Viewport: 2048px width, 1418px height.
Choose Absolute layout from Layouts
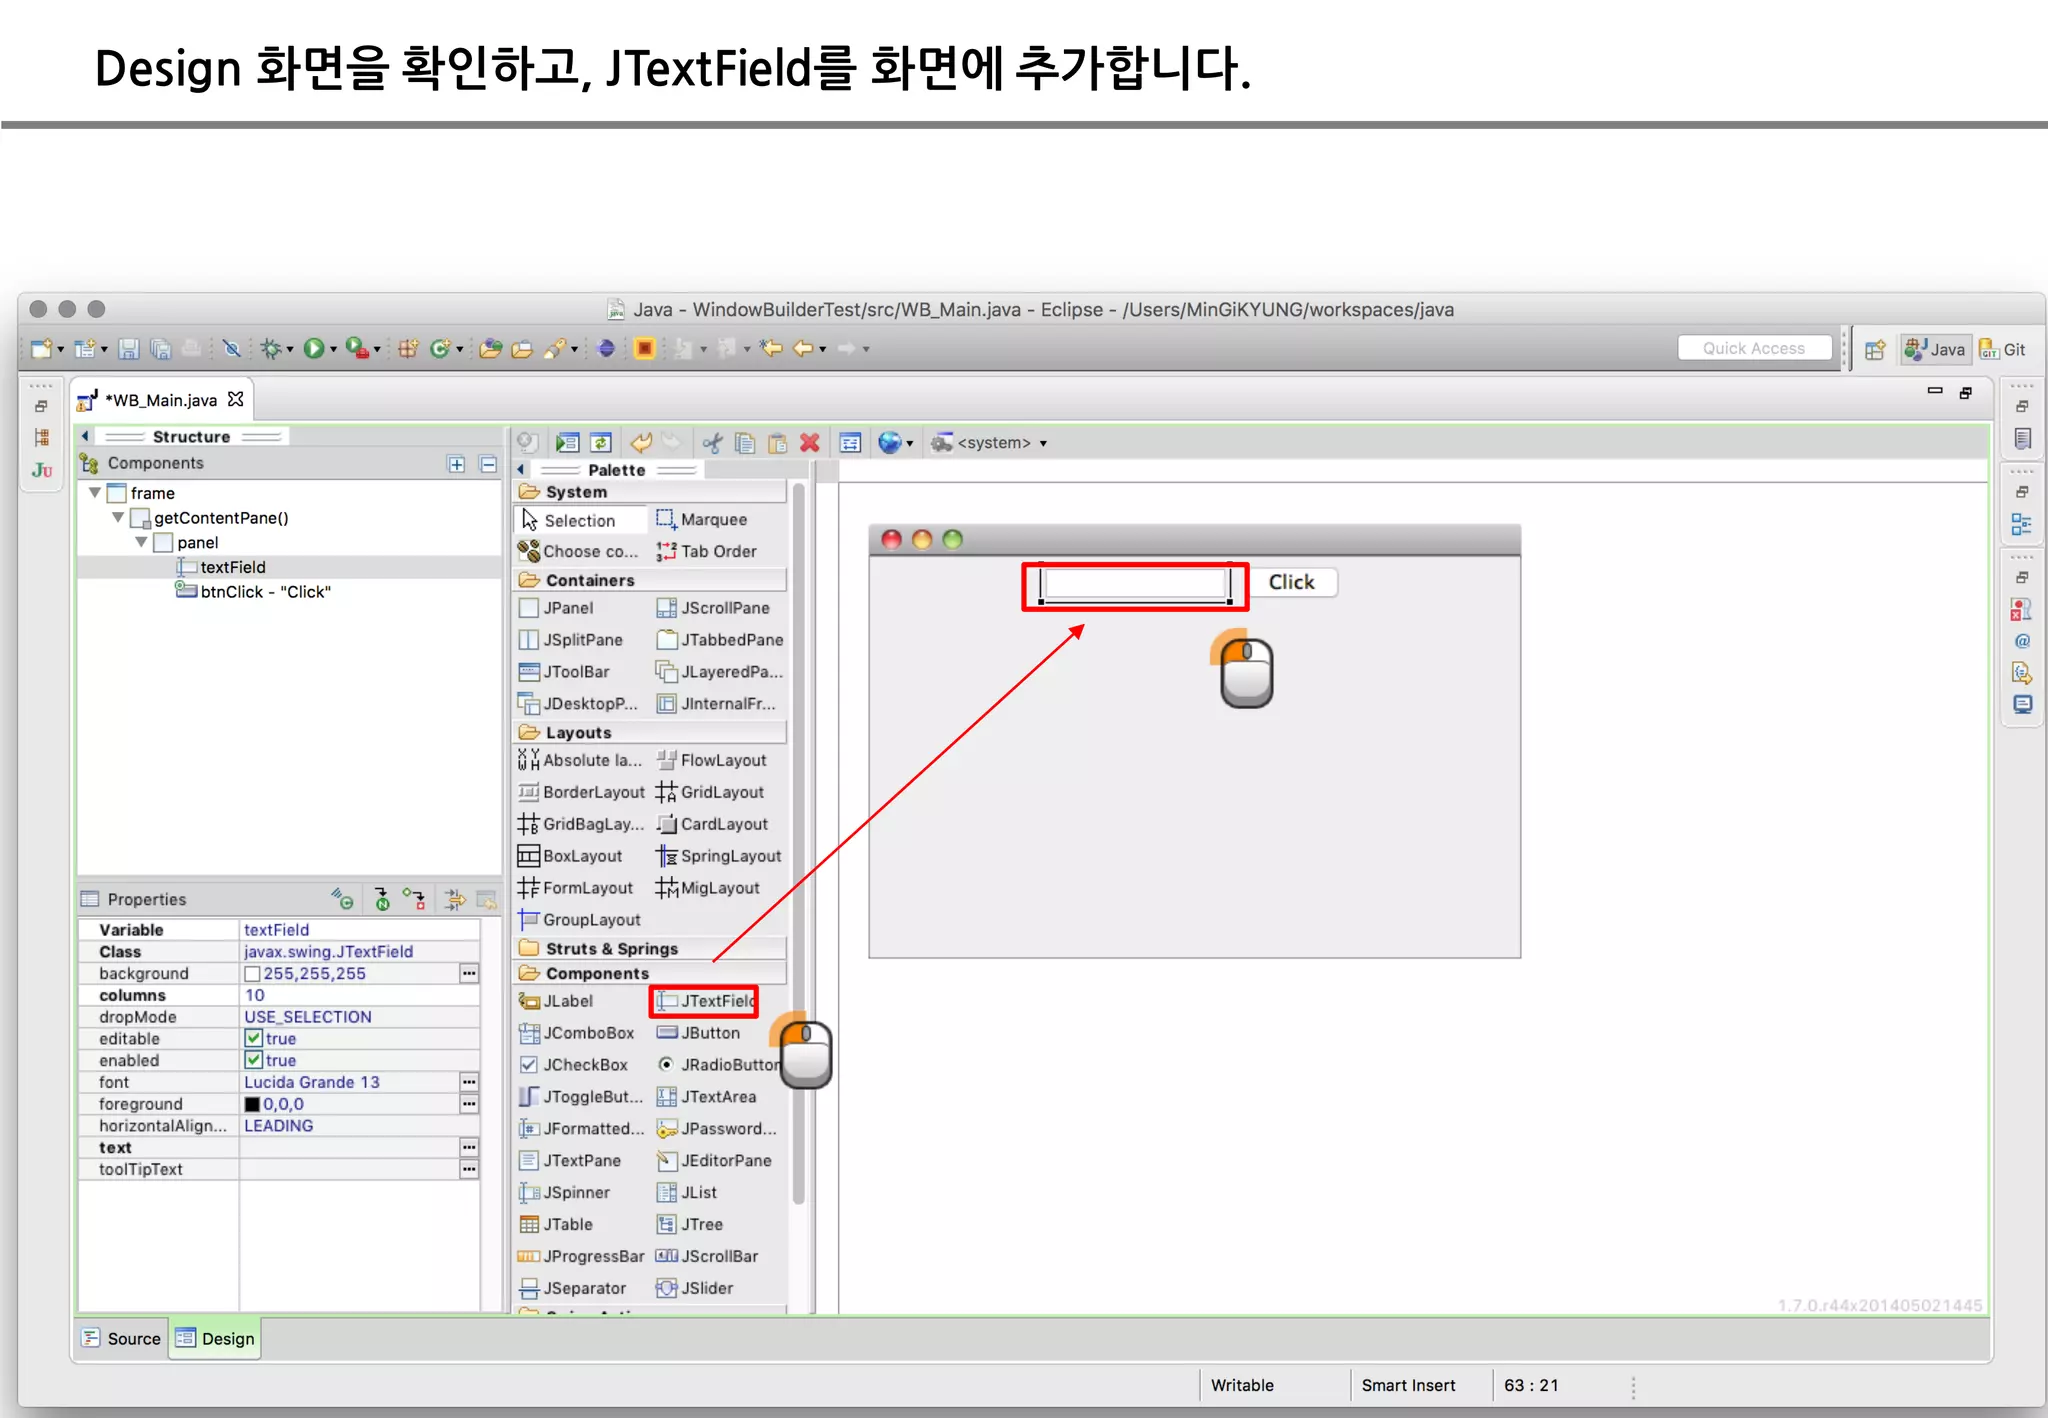(x=580, y=760)
